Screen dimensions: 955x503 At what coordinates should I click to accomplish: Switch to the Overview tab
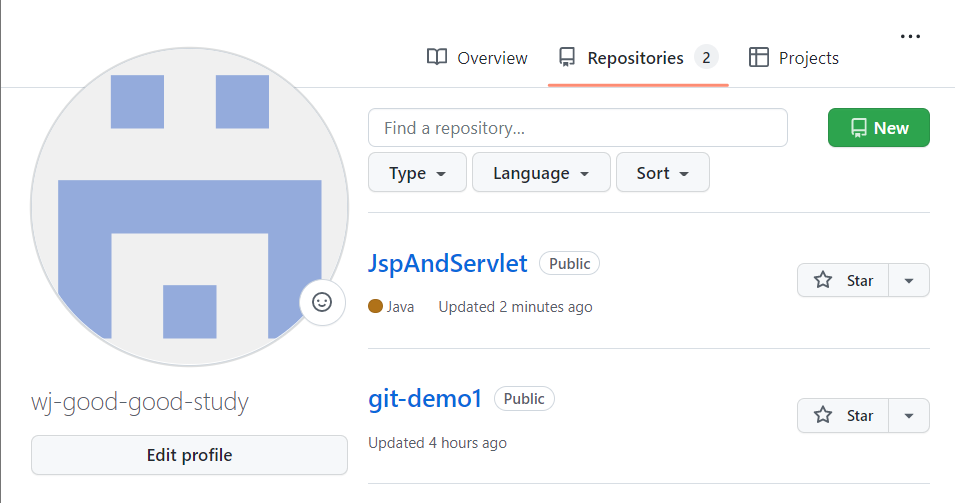[x=477, y=58]
